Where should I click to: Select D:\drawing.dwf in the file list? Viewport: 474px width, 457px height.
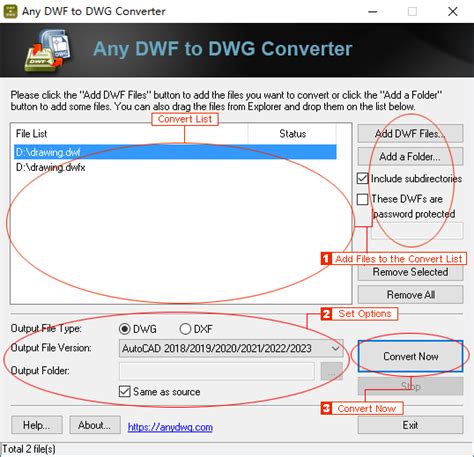click(175, 152)
